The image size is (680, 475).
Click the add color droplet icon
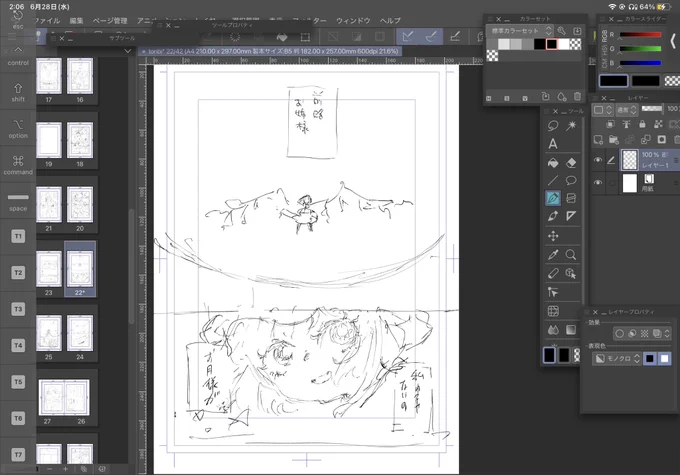(562, 96)
